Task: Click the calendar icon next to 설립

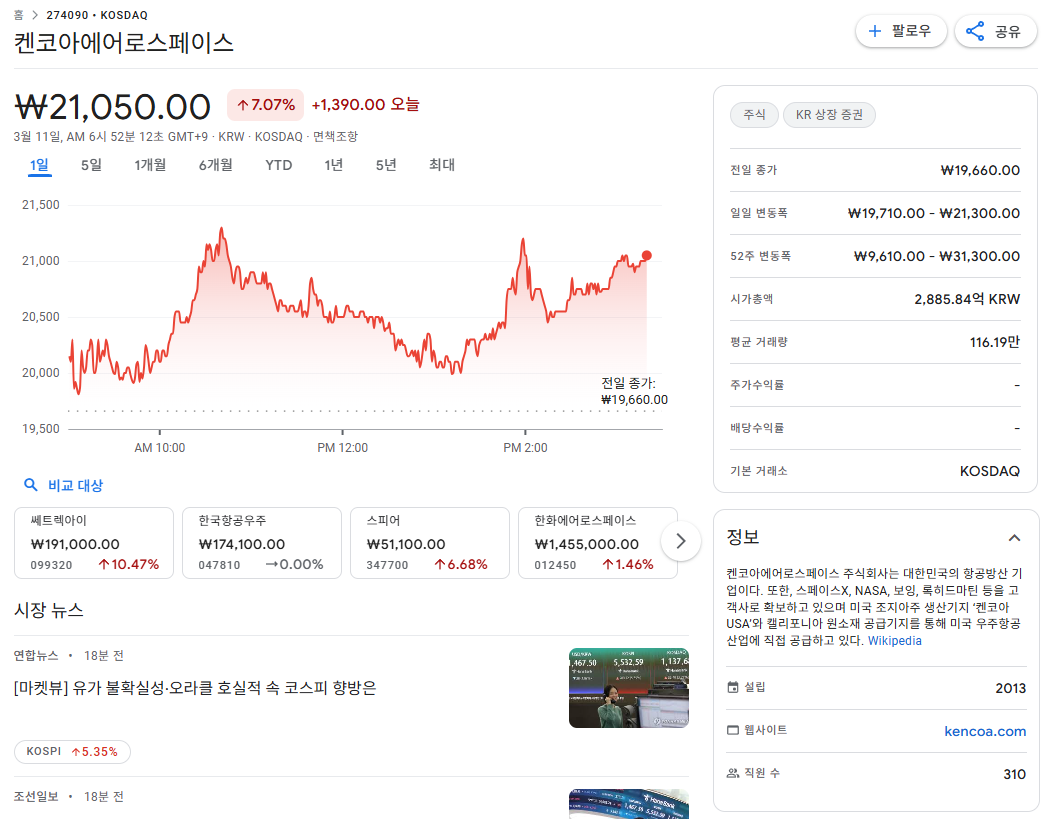Action: (x=733, y=688)
